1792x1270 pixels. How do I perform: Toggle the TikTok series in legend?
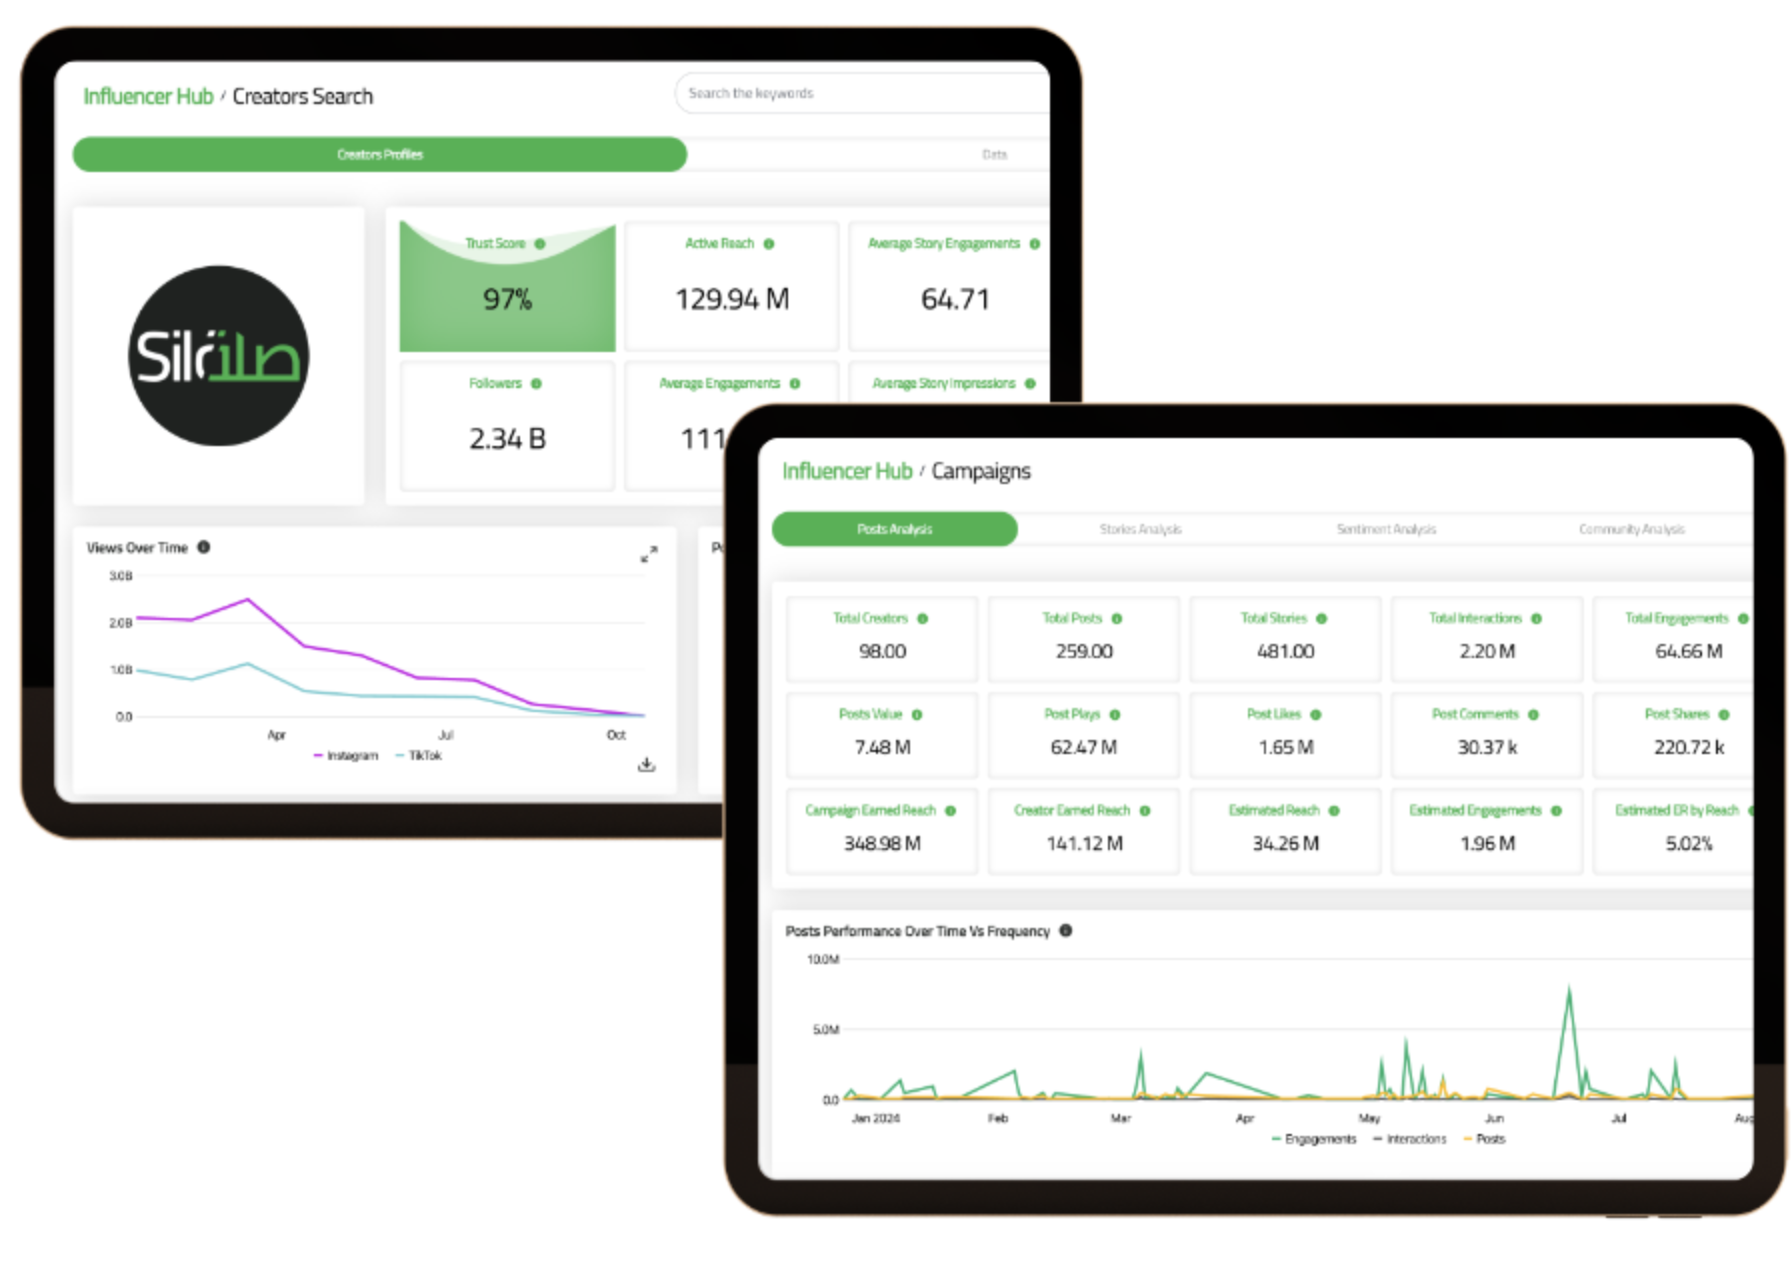click(x=419, y=756)
